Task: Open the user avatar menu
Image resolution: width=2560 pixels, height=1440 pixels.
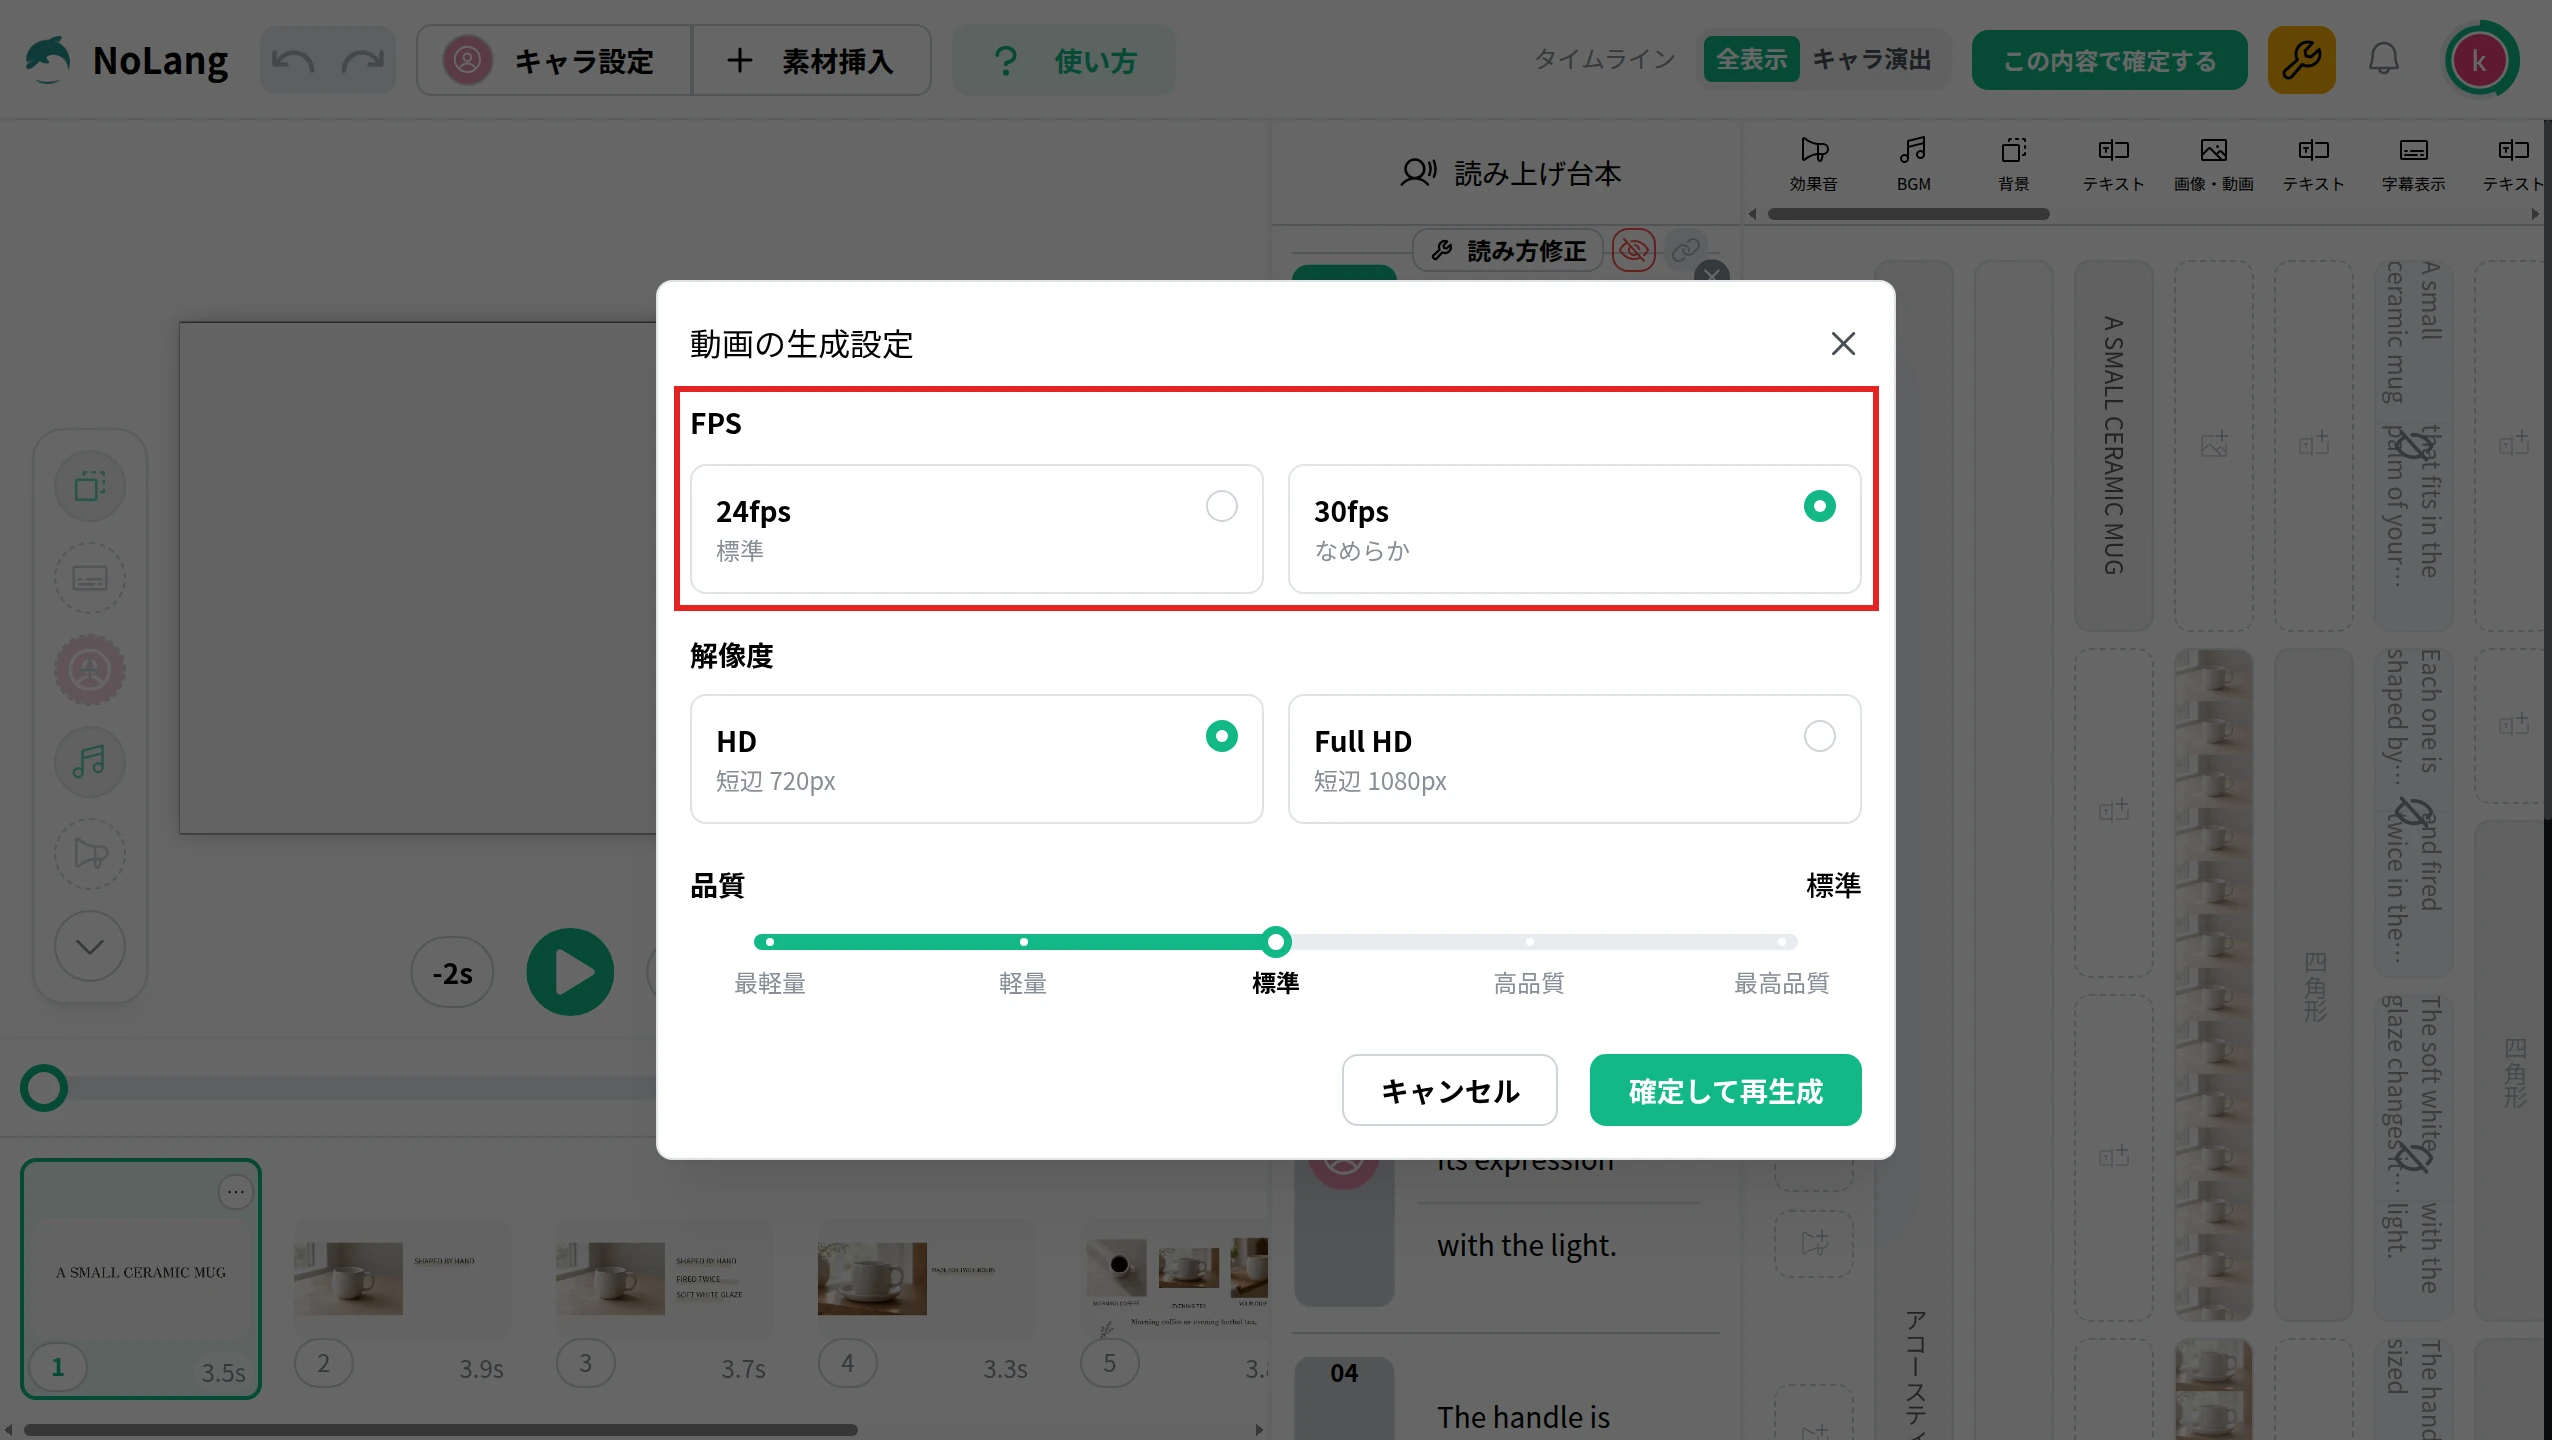Action: point(2478,61)
